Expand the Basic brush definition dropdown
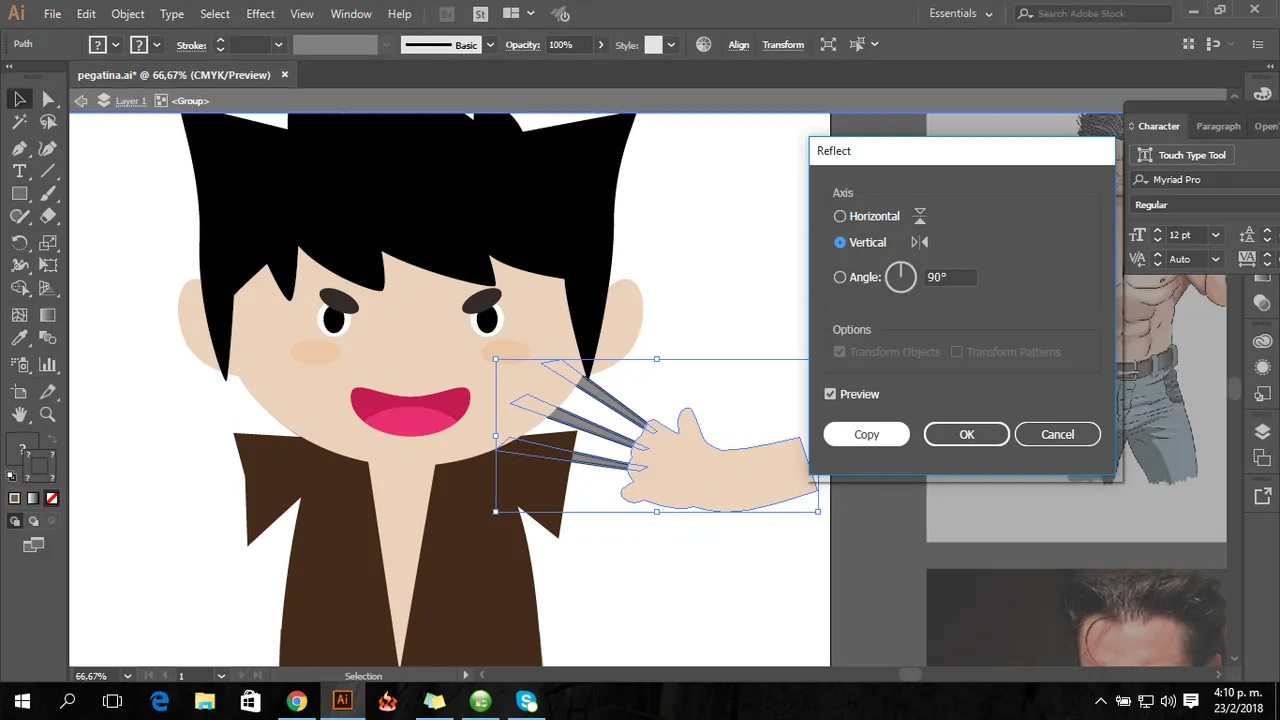This screenshot has width=1280, height=720. [490, 45]
